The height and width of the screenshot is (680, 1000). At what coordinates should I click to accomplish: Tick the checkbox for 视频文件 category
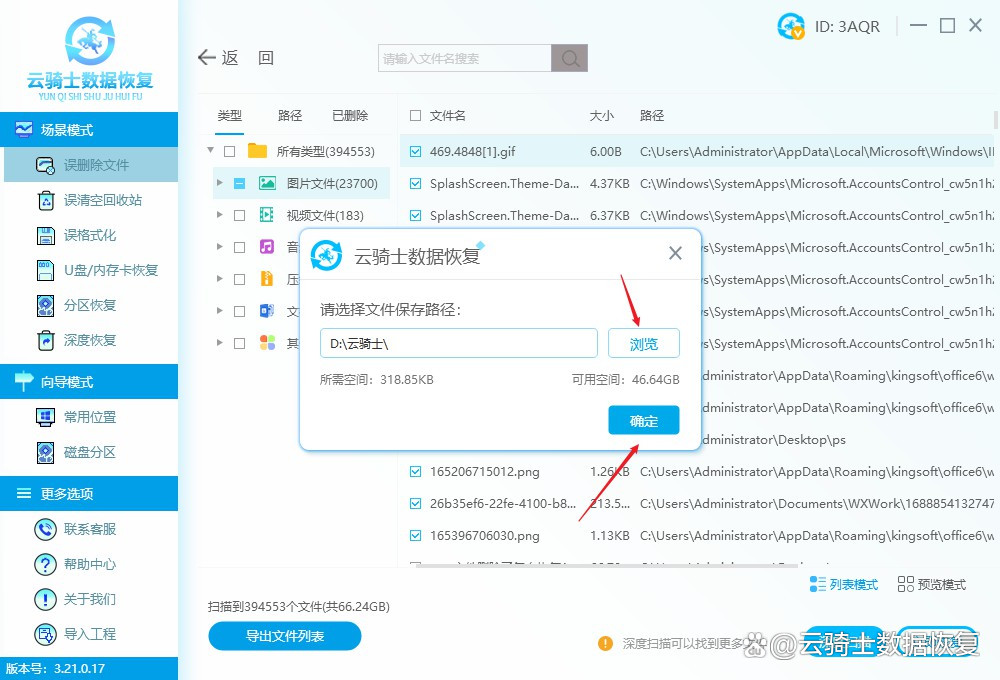click(x=238, y=214)
